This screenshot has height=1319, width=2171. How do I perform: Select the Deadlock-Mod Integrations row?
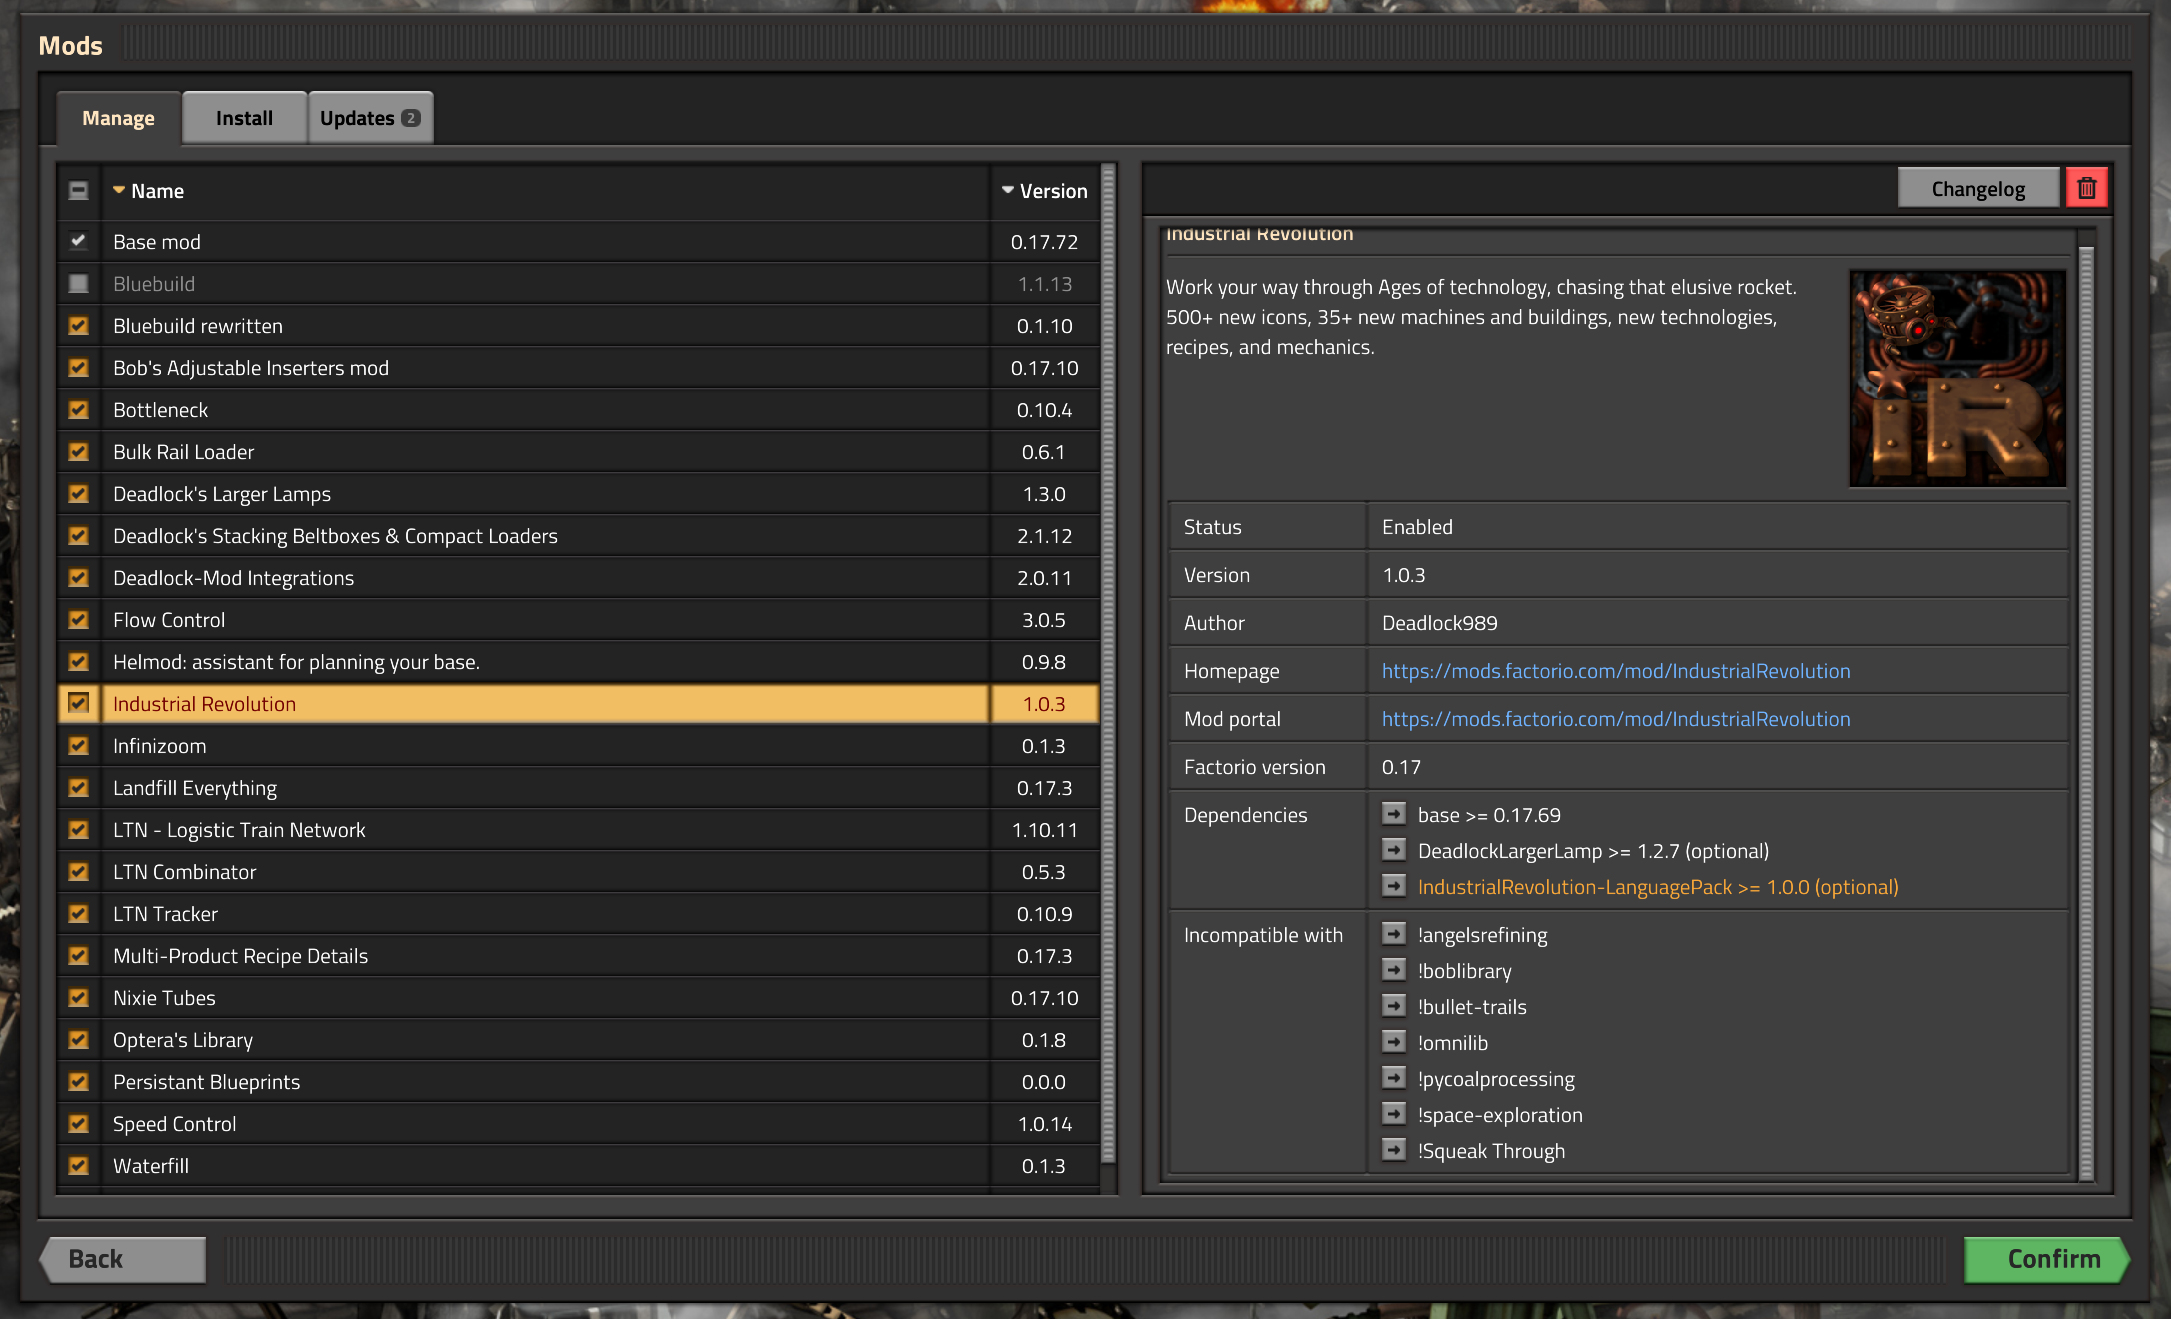tap(545, 578)
